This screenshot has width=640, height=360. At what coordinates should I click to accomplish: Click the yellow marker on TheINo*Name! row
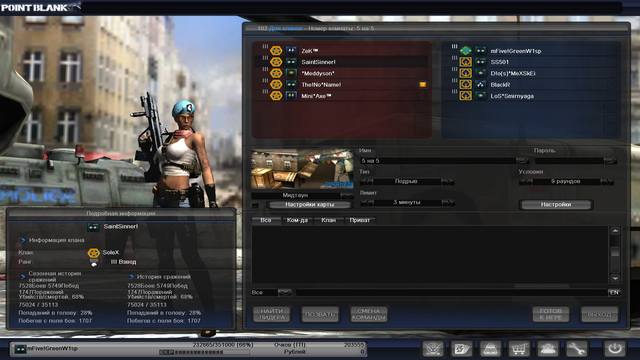[x=423, y=84]
